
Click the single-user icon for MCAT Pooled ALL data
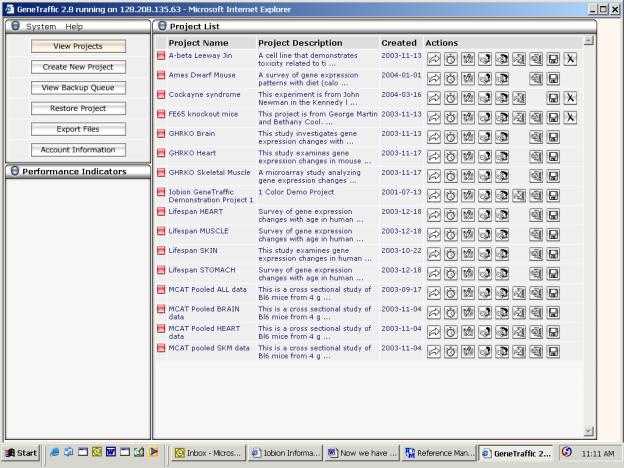(x=485, y=293)
